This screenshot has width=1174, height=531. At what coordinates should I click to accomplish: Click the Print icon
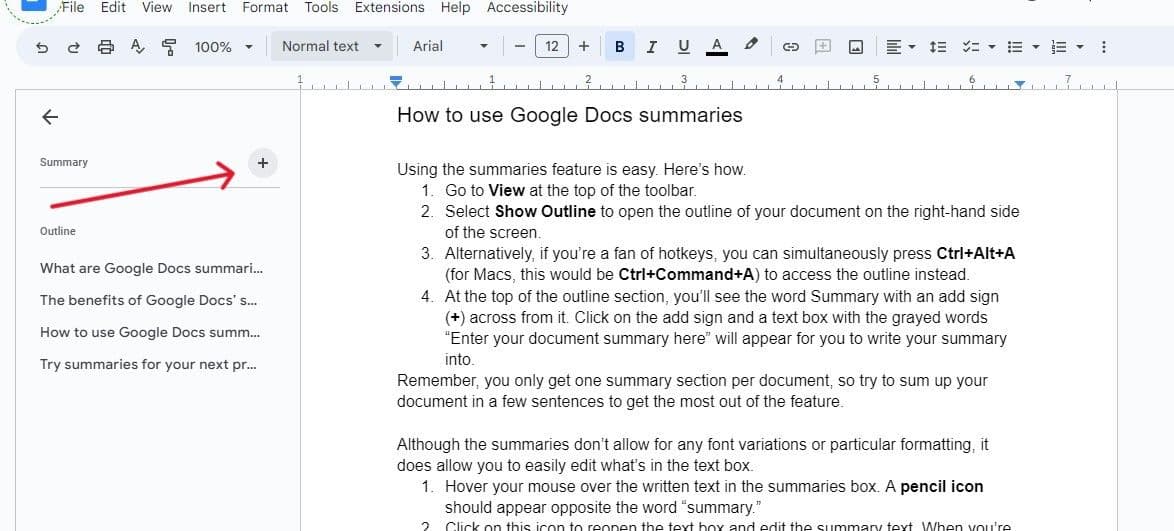click(105, 47)
